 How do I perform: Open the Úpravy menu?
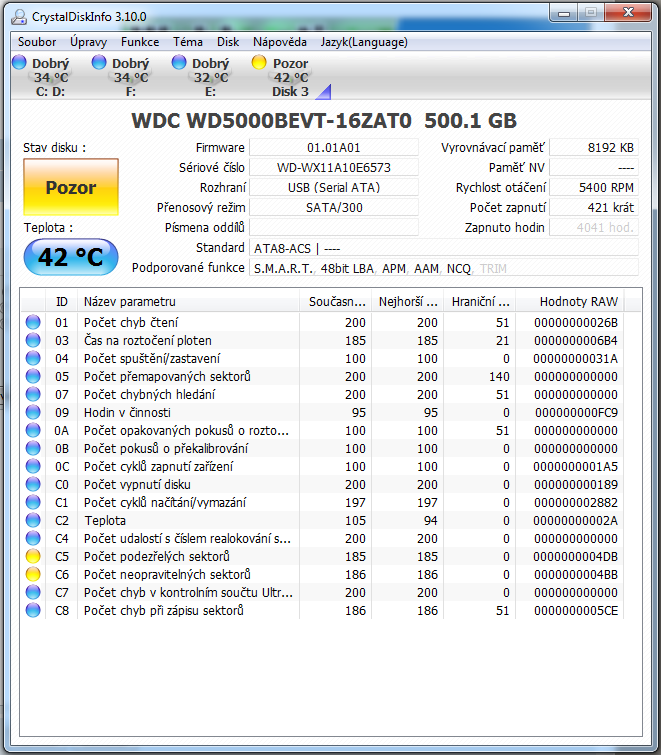tap(89, 42)
